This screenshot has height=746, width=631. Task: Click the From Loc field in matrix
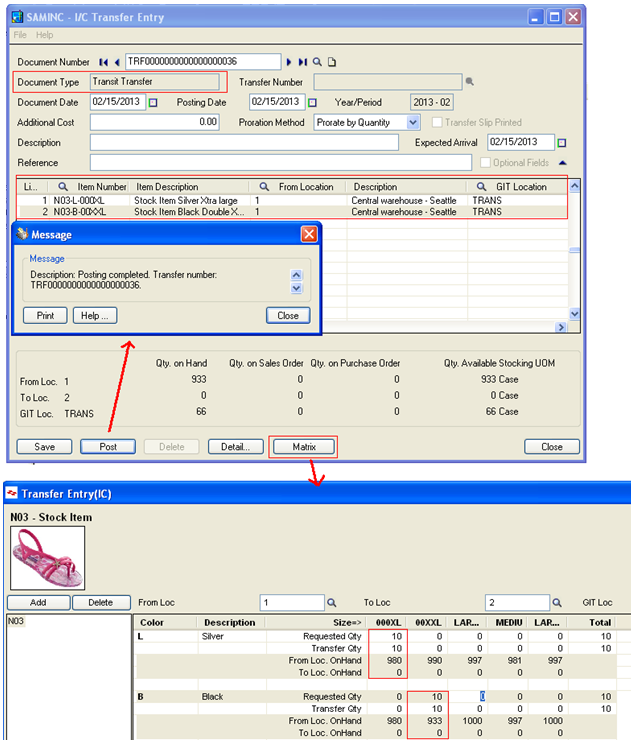coord(292,603)
